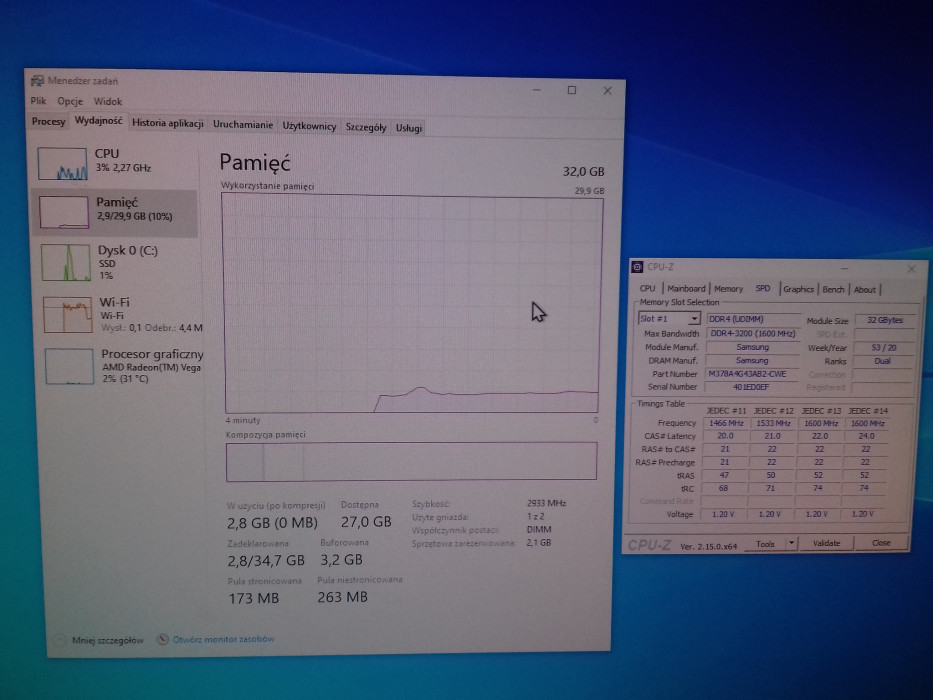This screenshot has height=700, width=933.
Task: Click the CPU 3% 2,27 GHz label
Action: (x=123, y=160)
